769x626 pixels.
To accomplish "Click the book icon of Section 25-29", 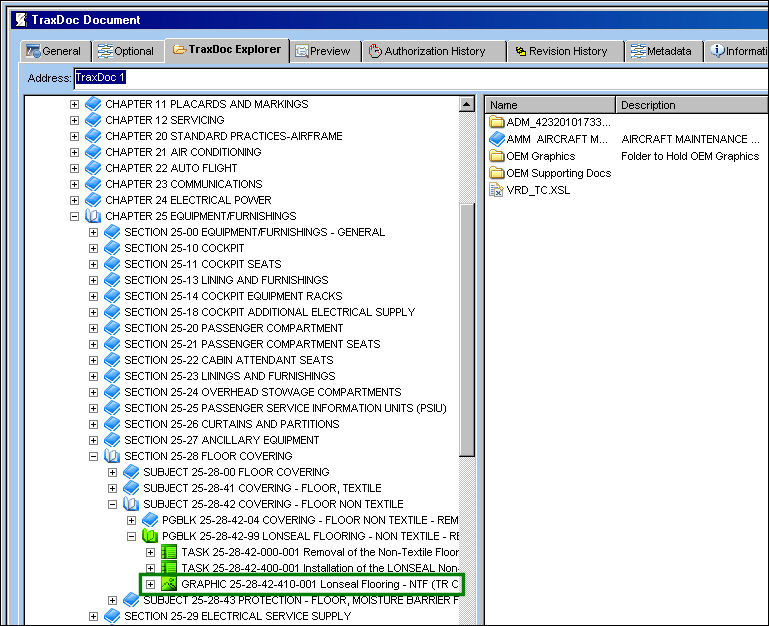I will [112, 616].
